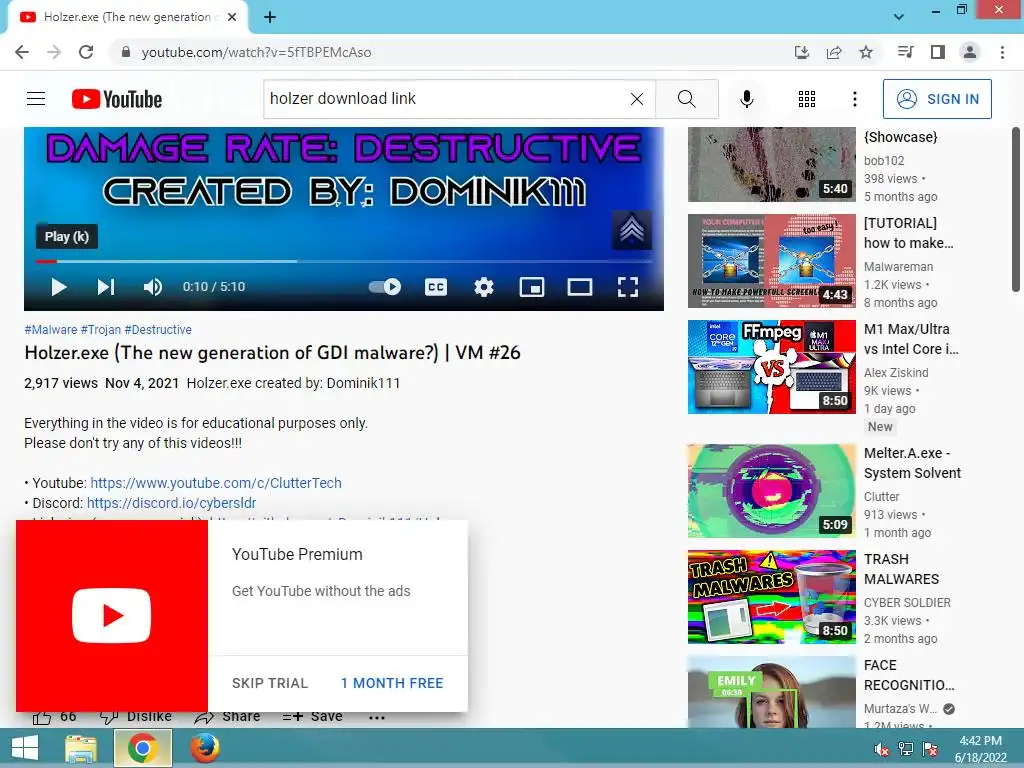The width and height of the screenshot is (1024, 768).
Task: Open video player settings gear
Action: (x=484, y=287)
